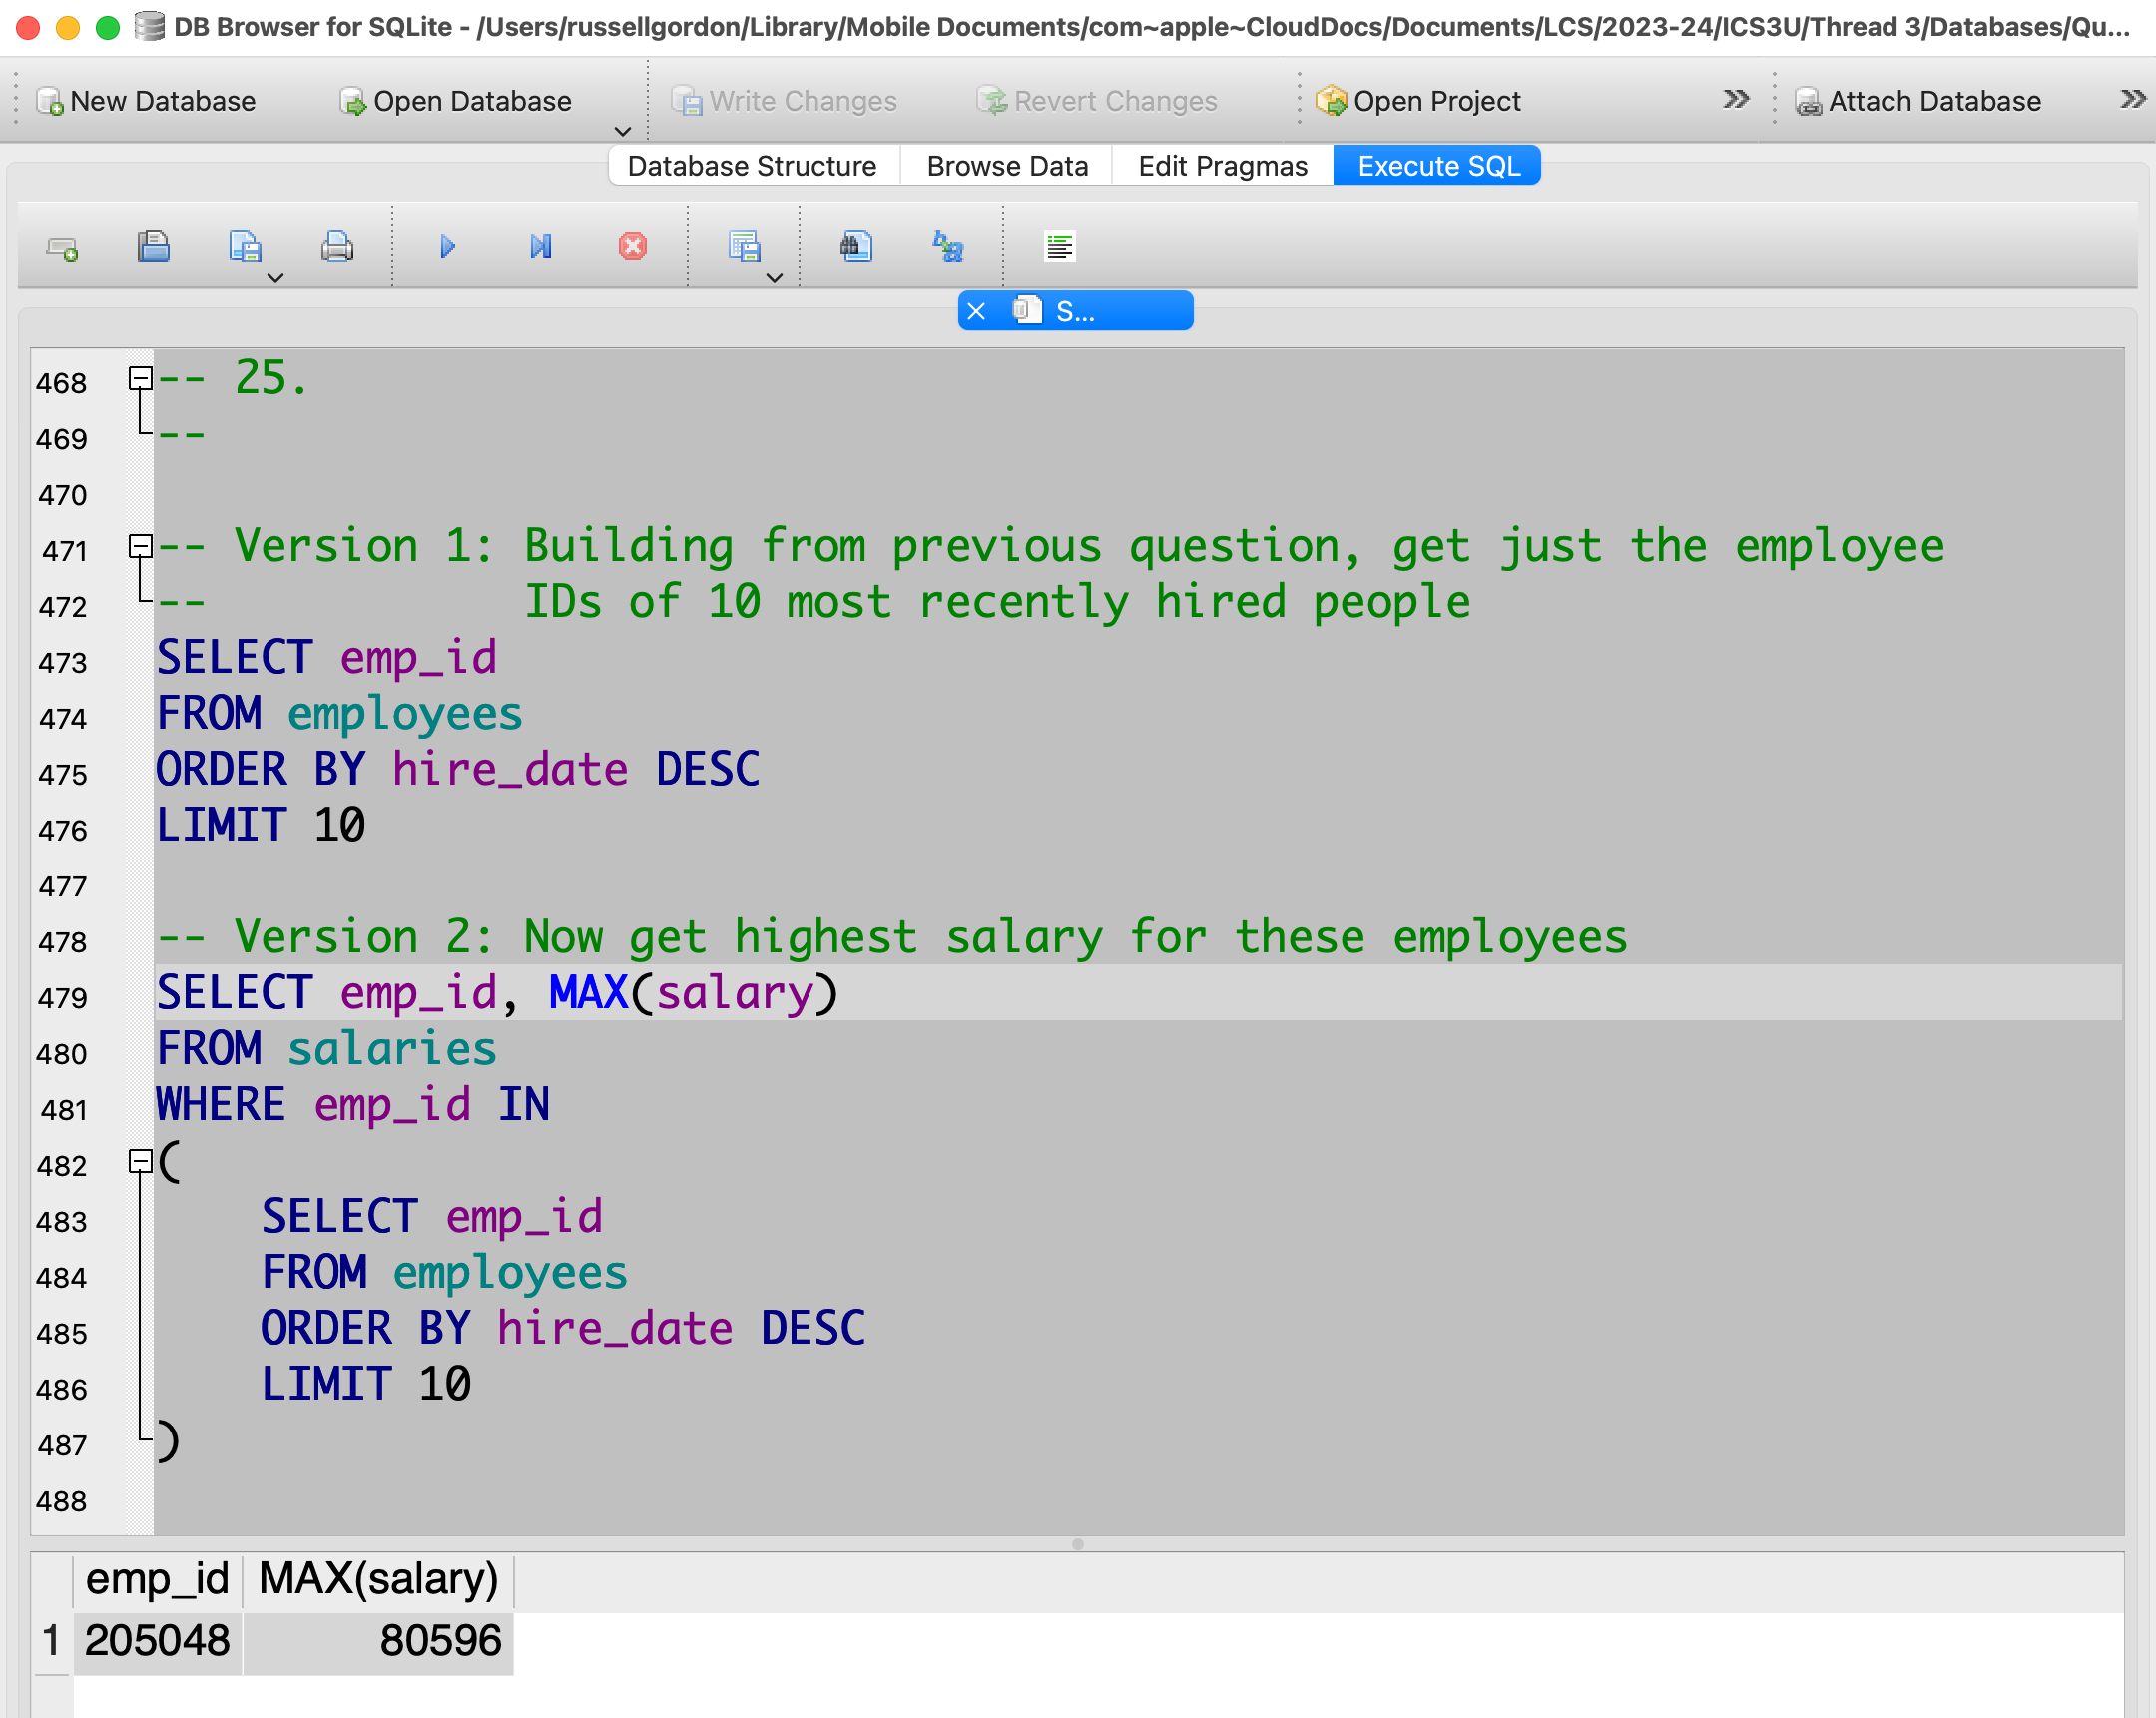Collapse the fold marker at line 471

click(x=140, y=546)
